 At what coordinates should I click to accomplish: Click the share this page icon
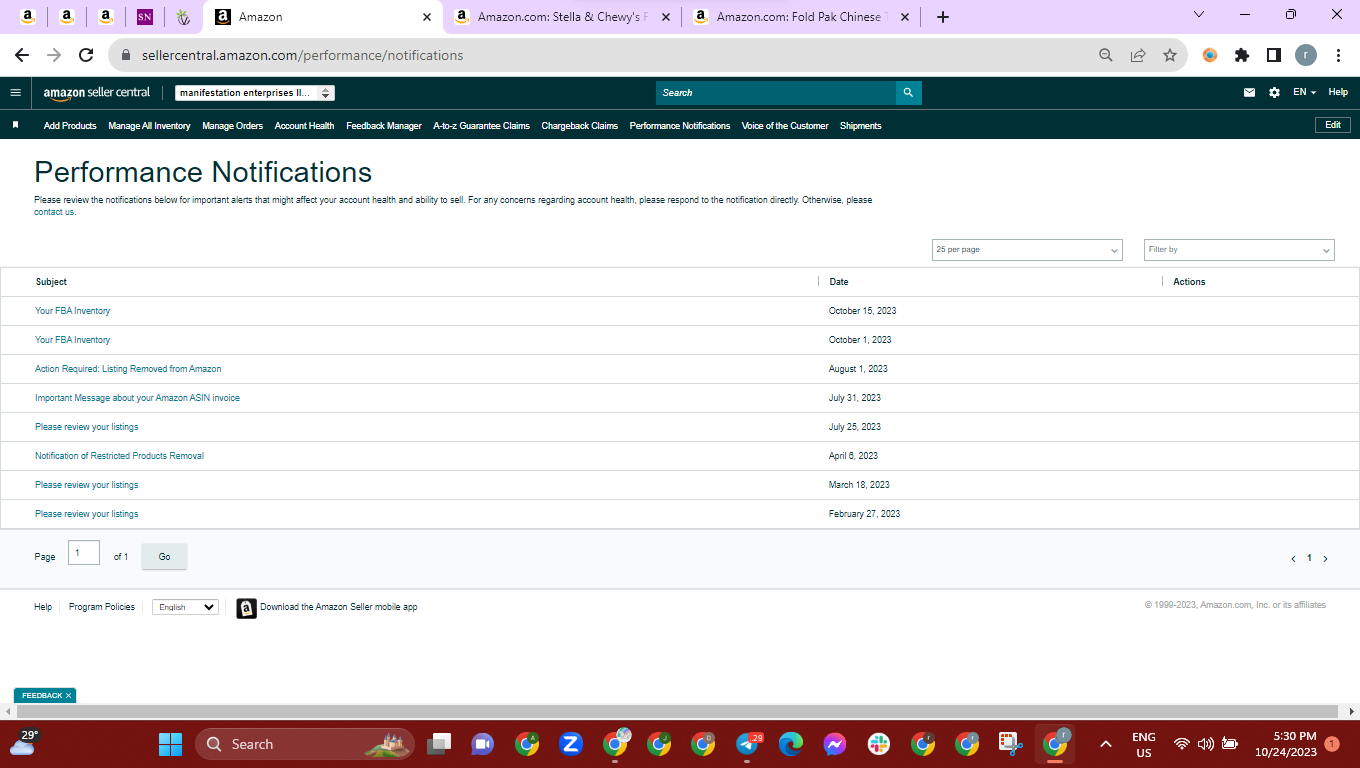point(1137,55)
